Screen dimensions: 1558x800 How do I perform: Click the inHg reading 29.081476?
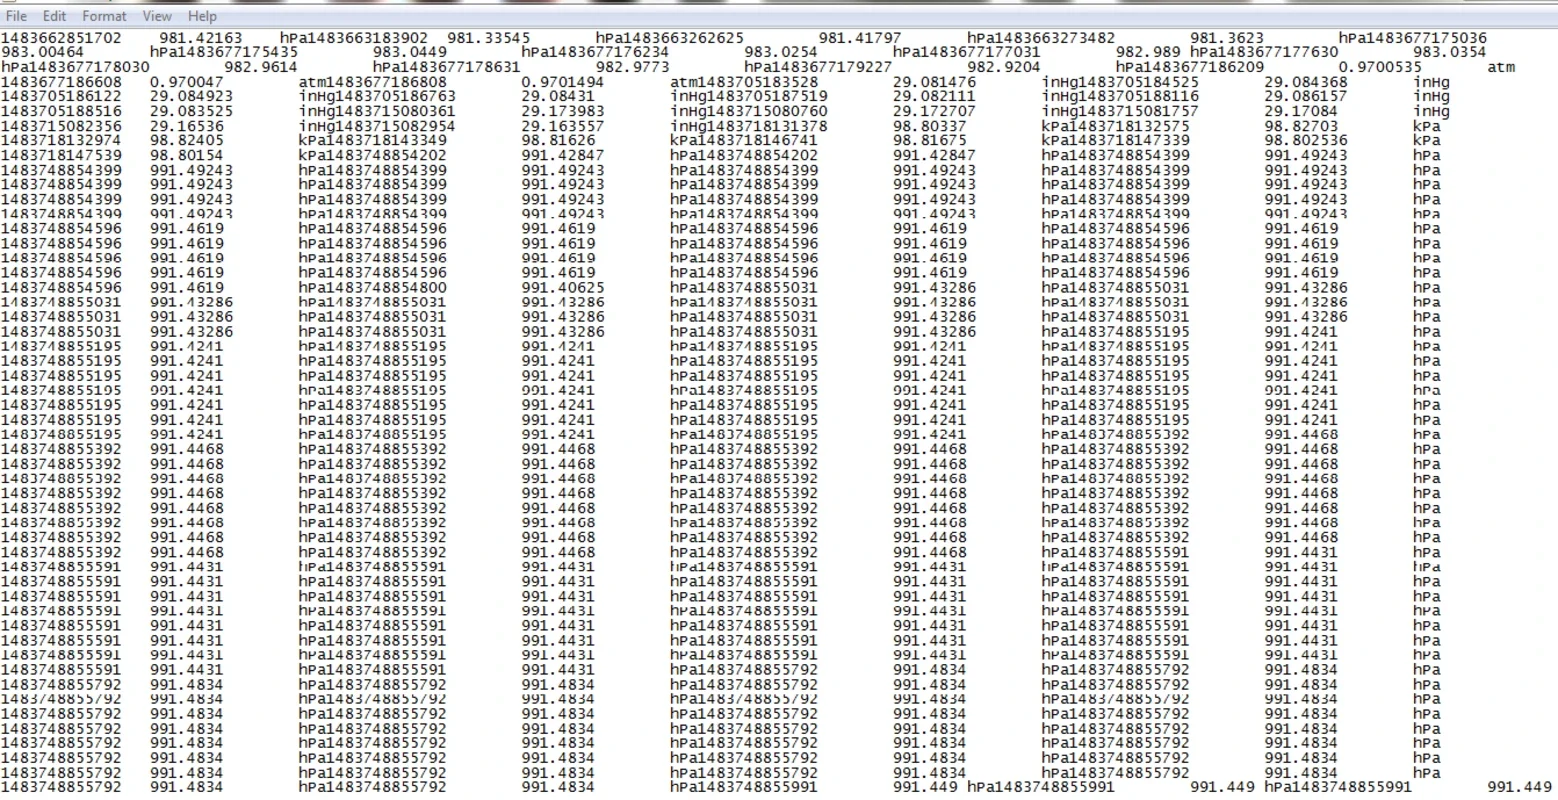(934, 82)
